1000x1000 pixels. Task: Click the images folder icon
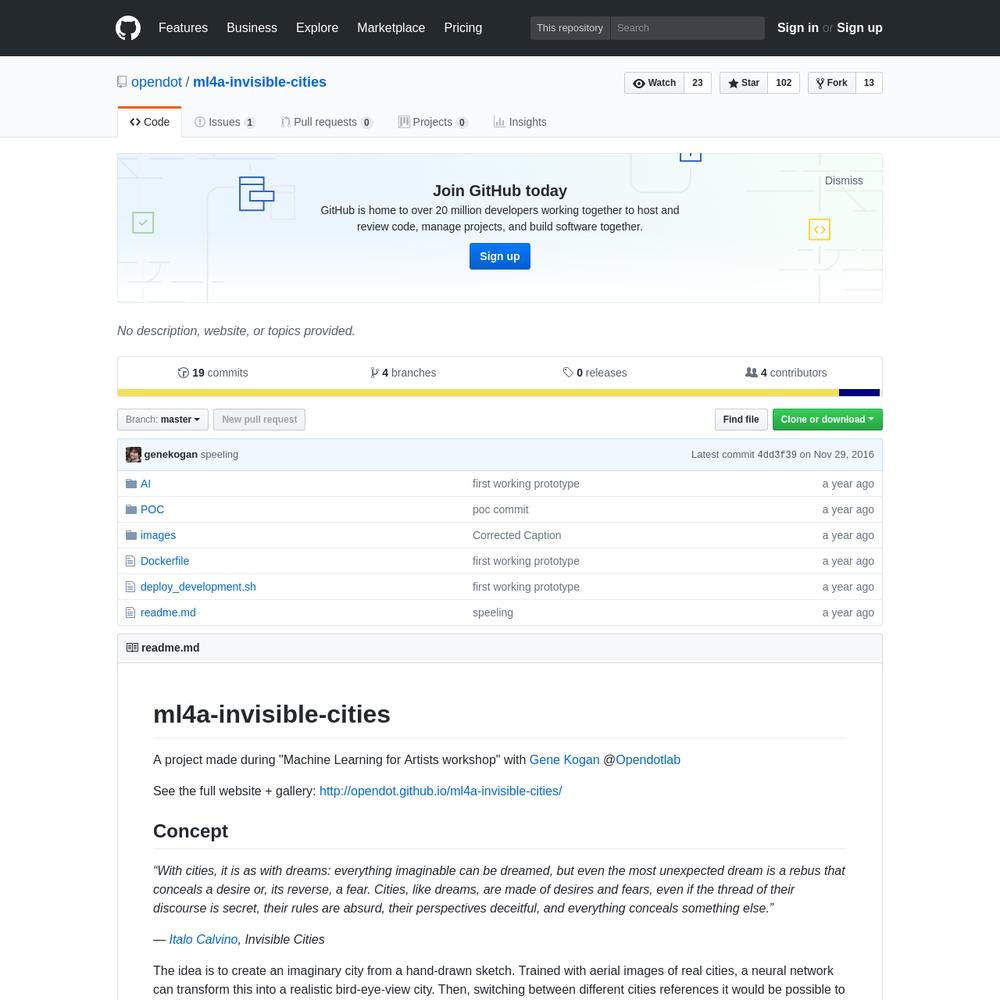click(131, 535)
